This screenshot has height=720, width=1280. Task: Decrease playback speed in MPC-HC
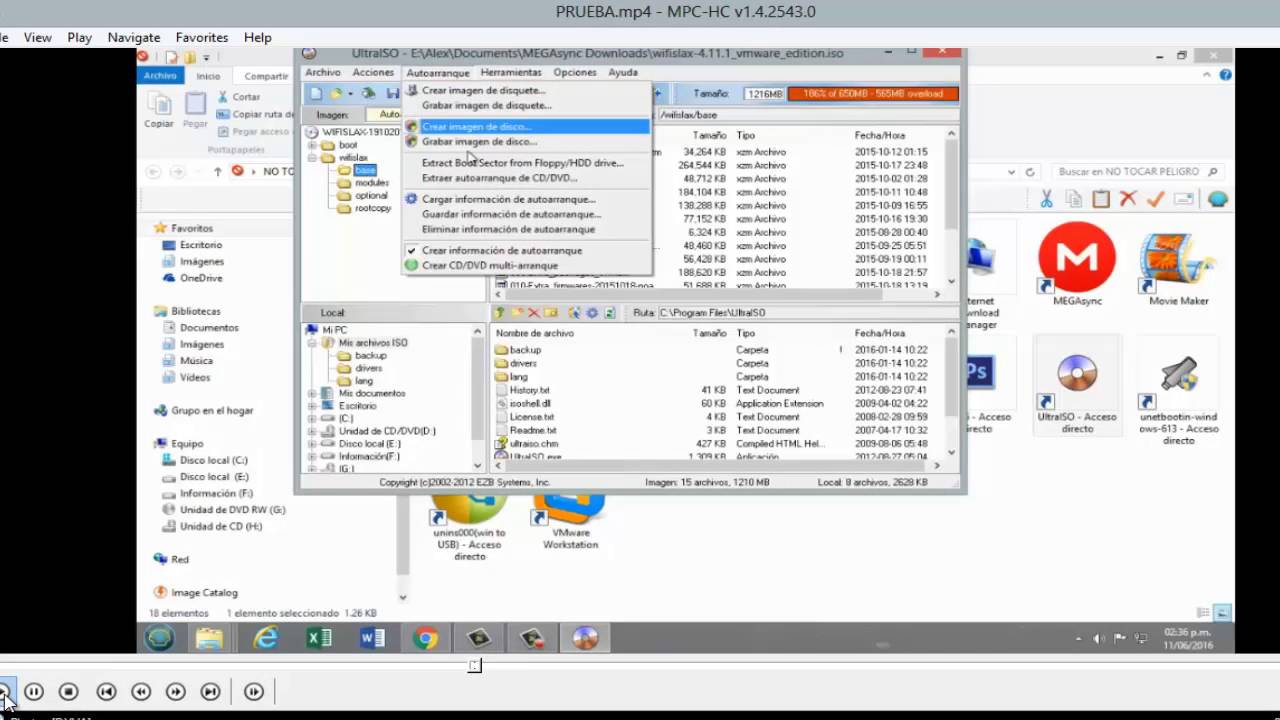(x=141, y=691)
